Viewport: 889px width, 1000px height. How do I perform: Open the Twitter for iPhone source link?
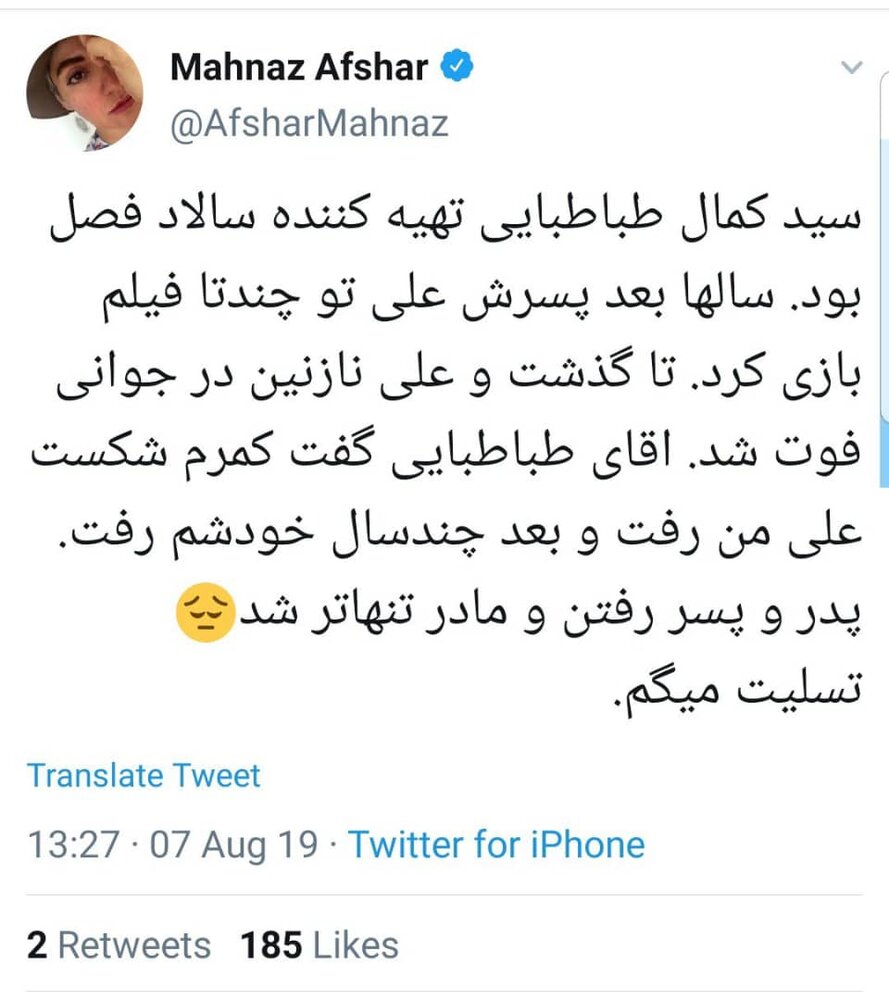click(x=496, y=844)
